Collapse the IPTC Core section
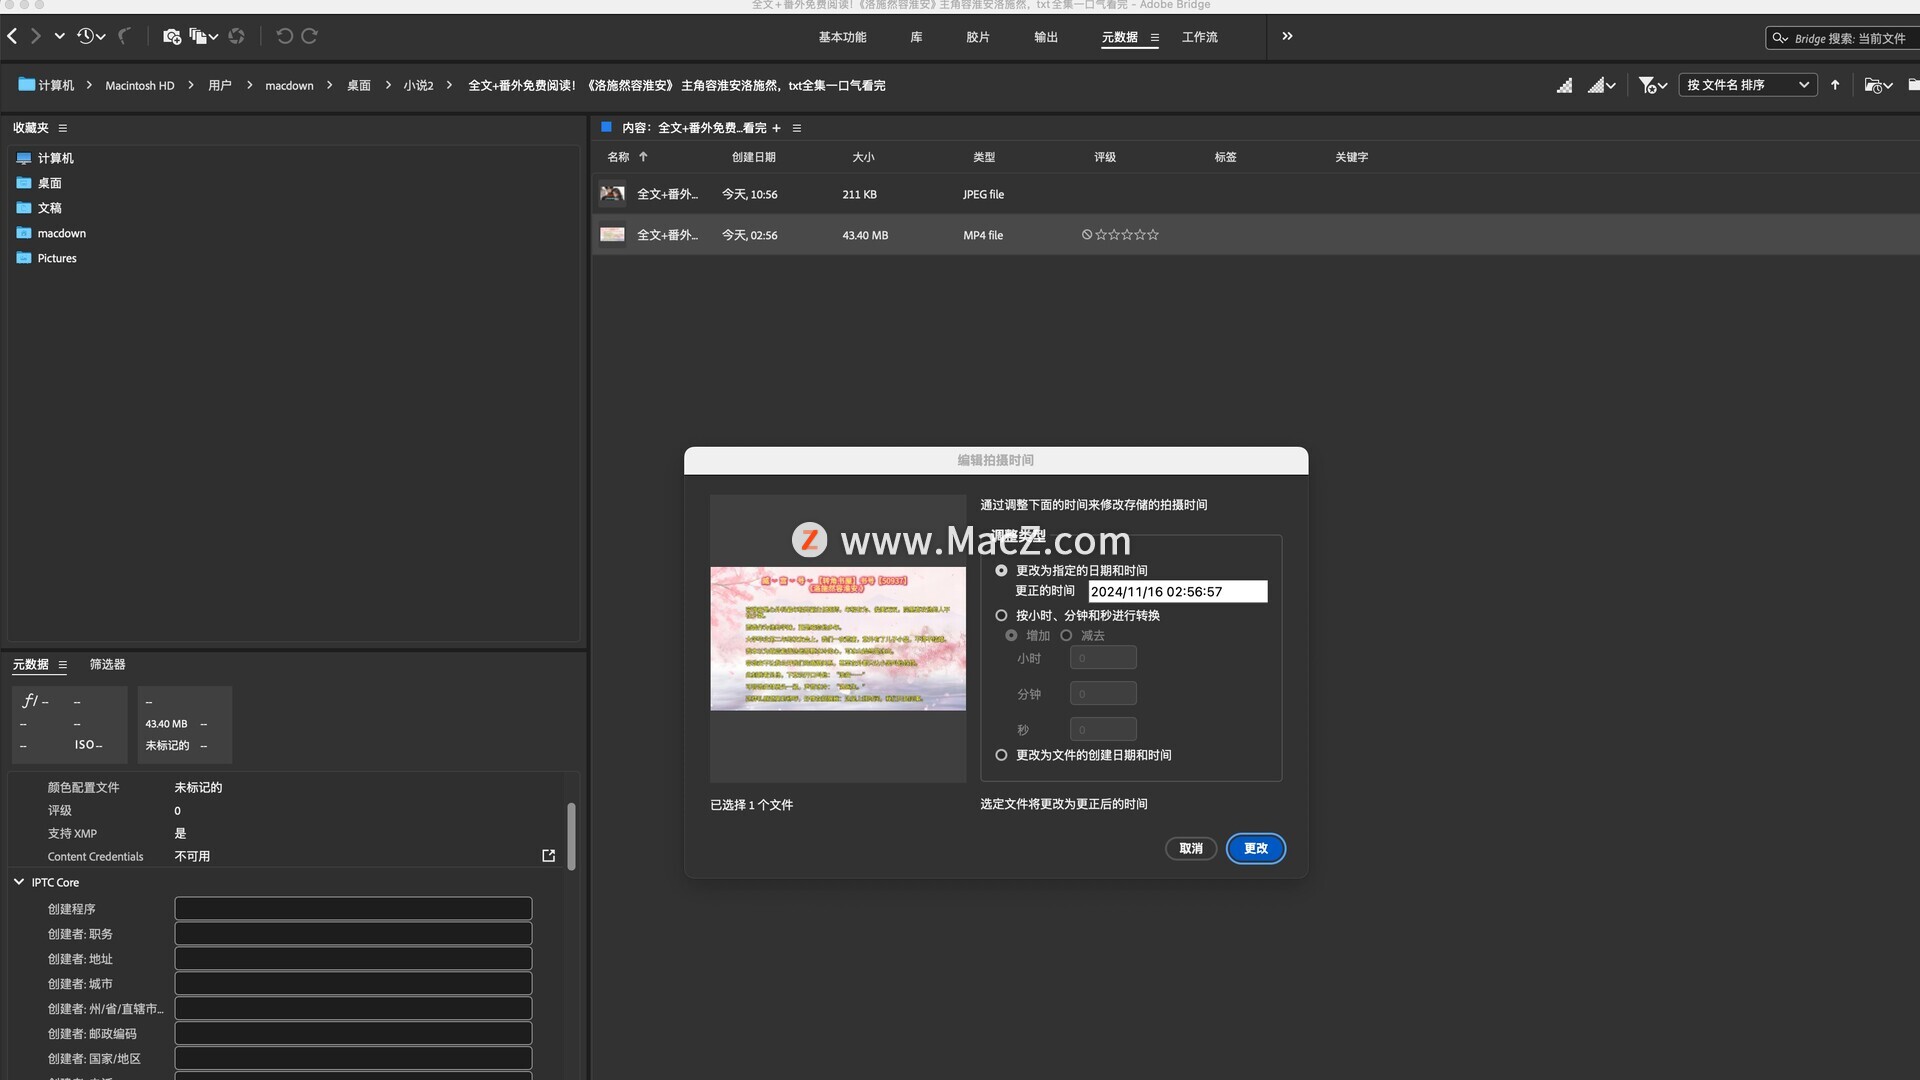1920x1080 pixels. (x=18, y=882)
